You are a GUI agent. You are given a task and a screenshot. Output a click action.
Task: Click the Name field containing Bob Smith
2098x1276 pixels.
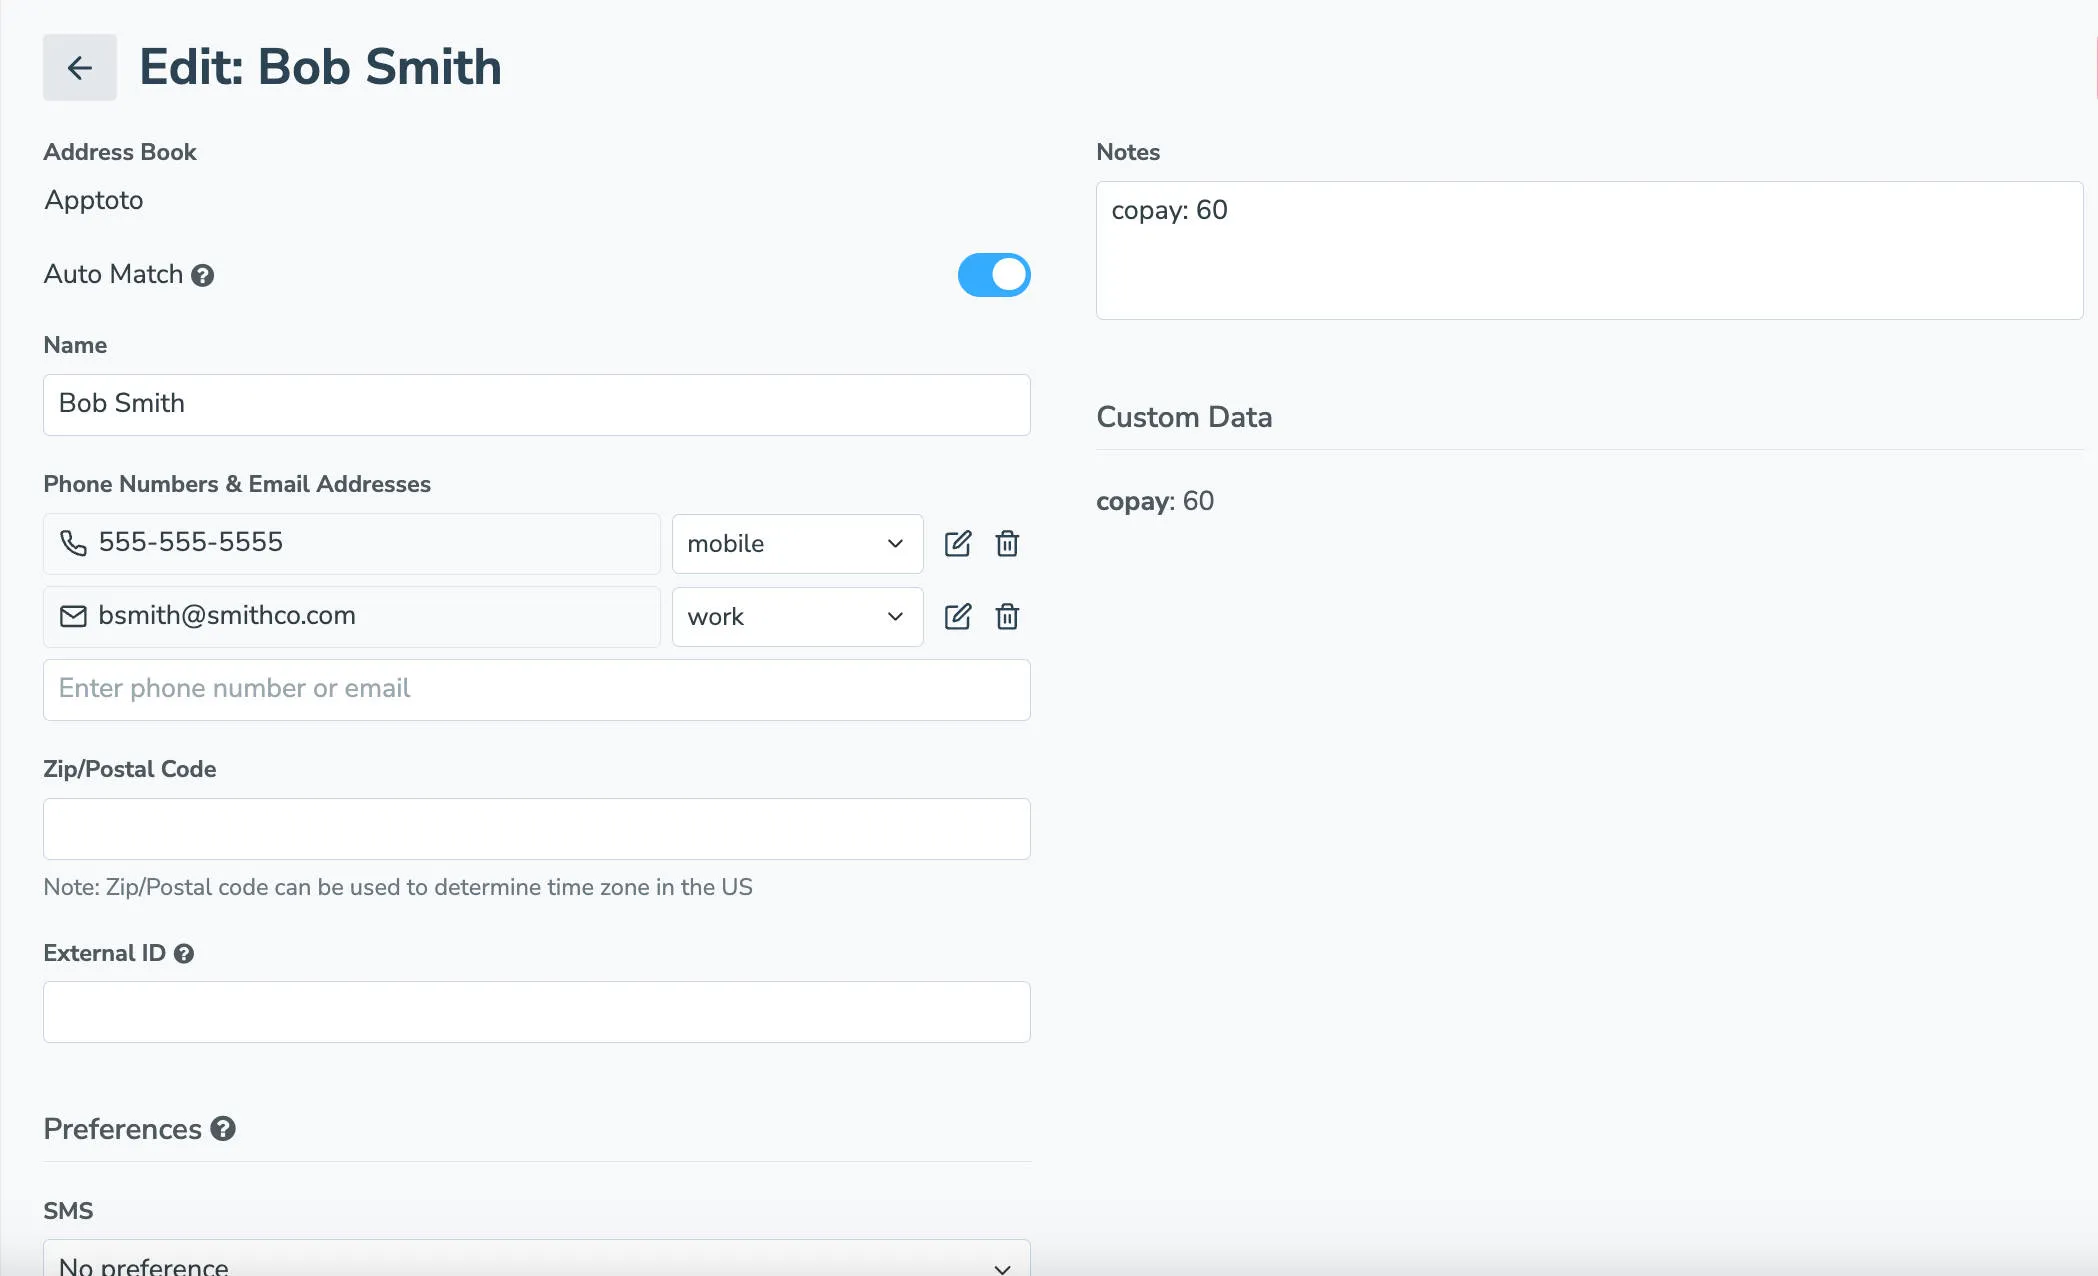pos(536,404)
